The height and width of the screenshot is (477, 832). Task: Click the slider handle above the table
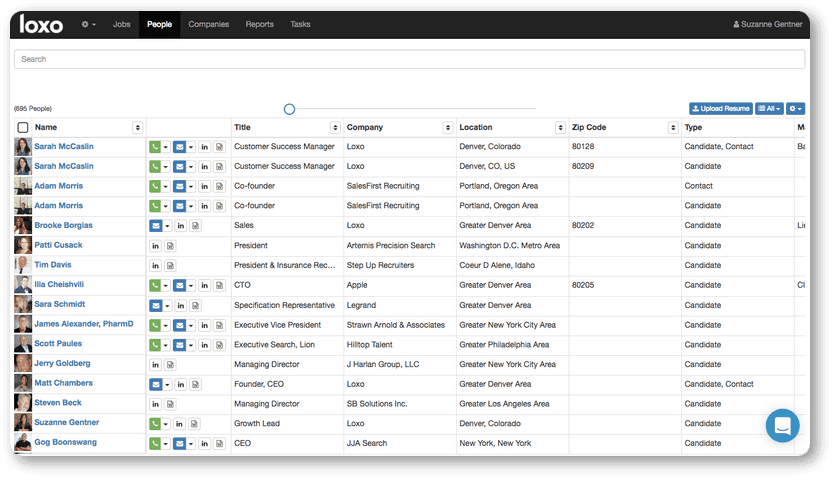pos(289,109)
